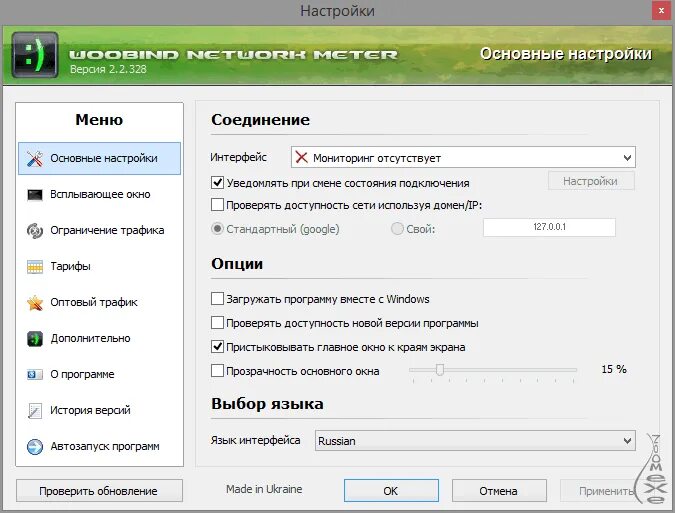
Task: Click the Woobind smiley logo in the header
Action: (35, 55)
